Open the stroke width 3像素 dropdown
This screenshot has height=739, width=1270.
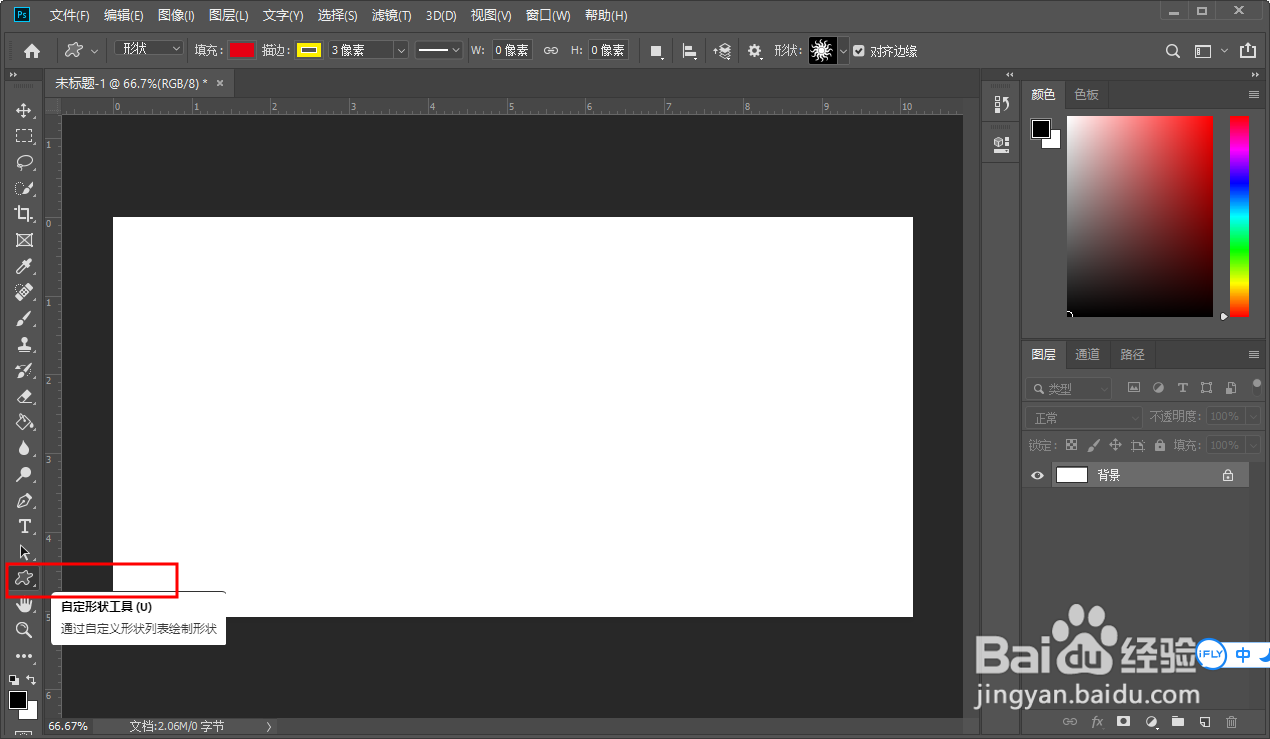tap(401, 50)
